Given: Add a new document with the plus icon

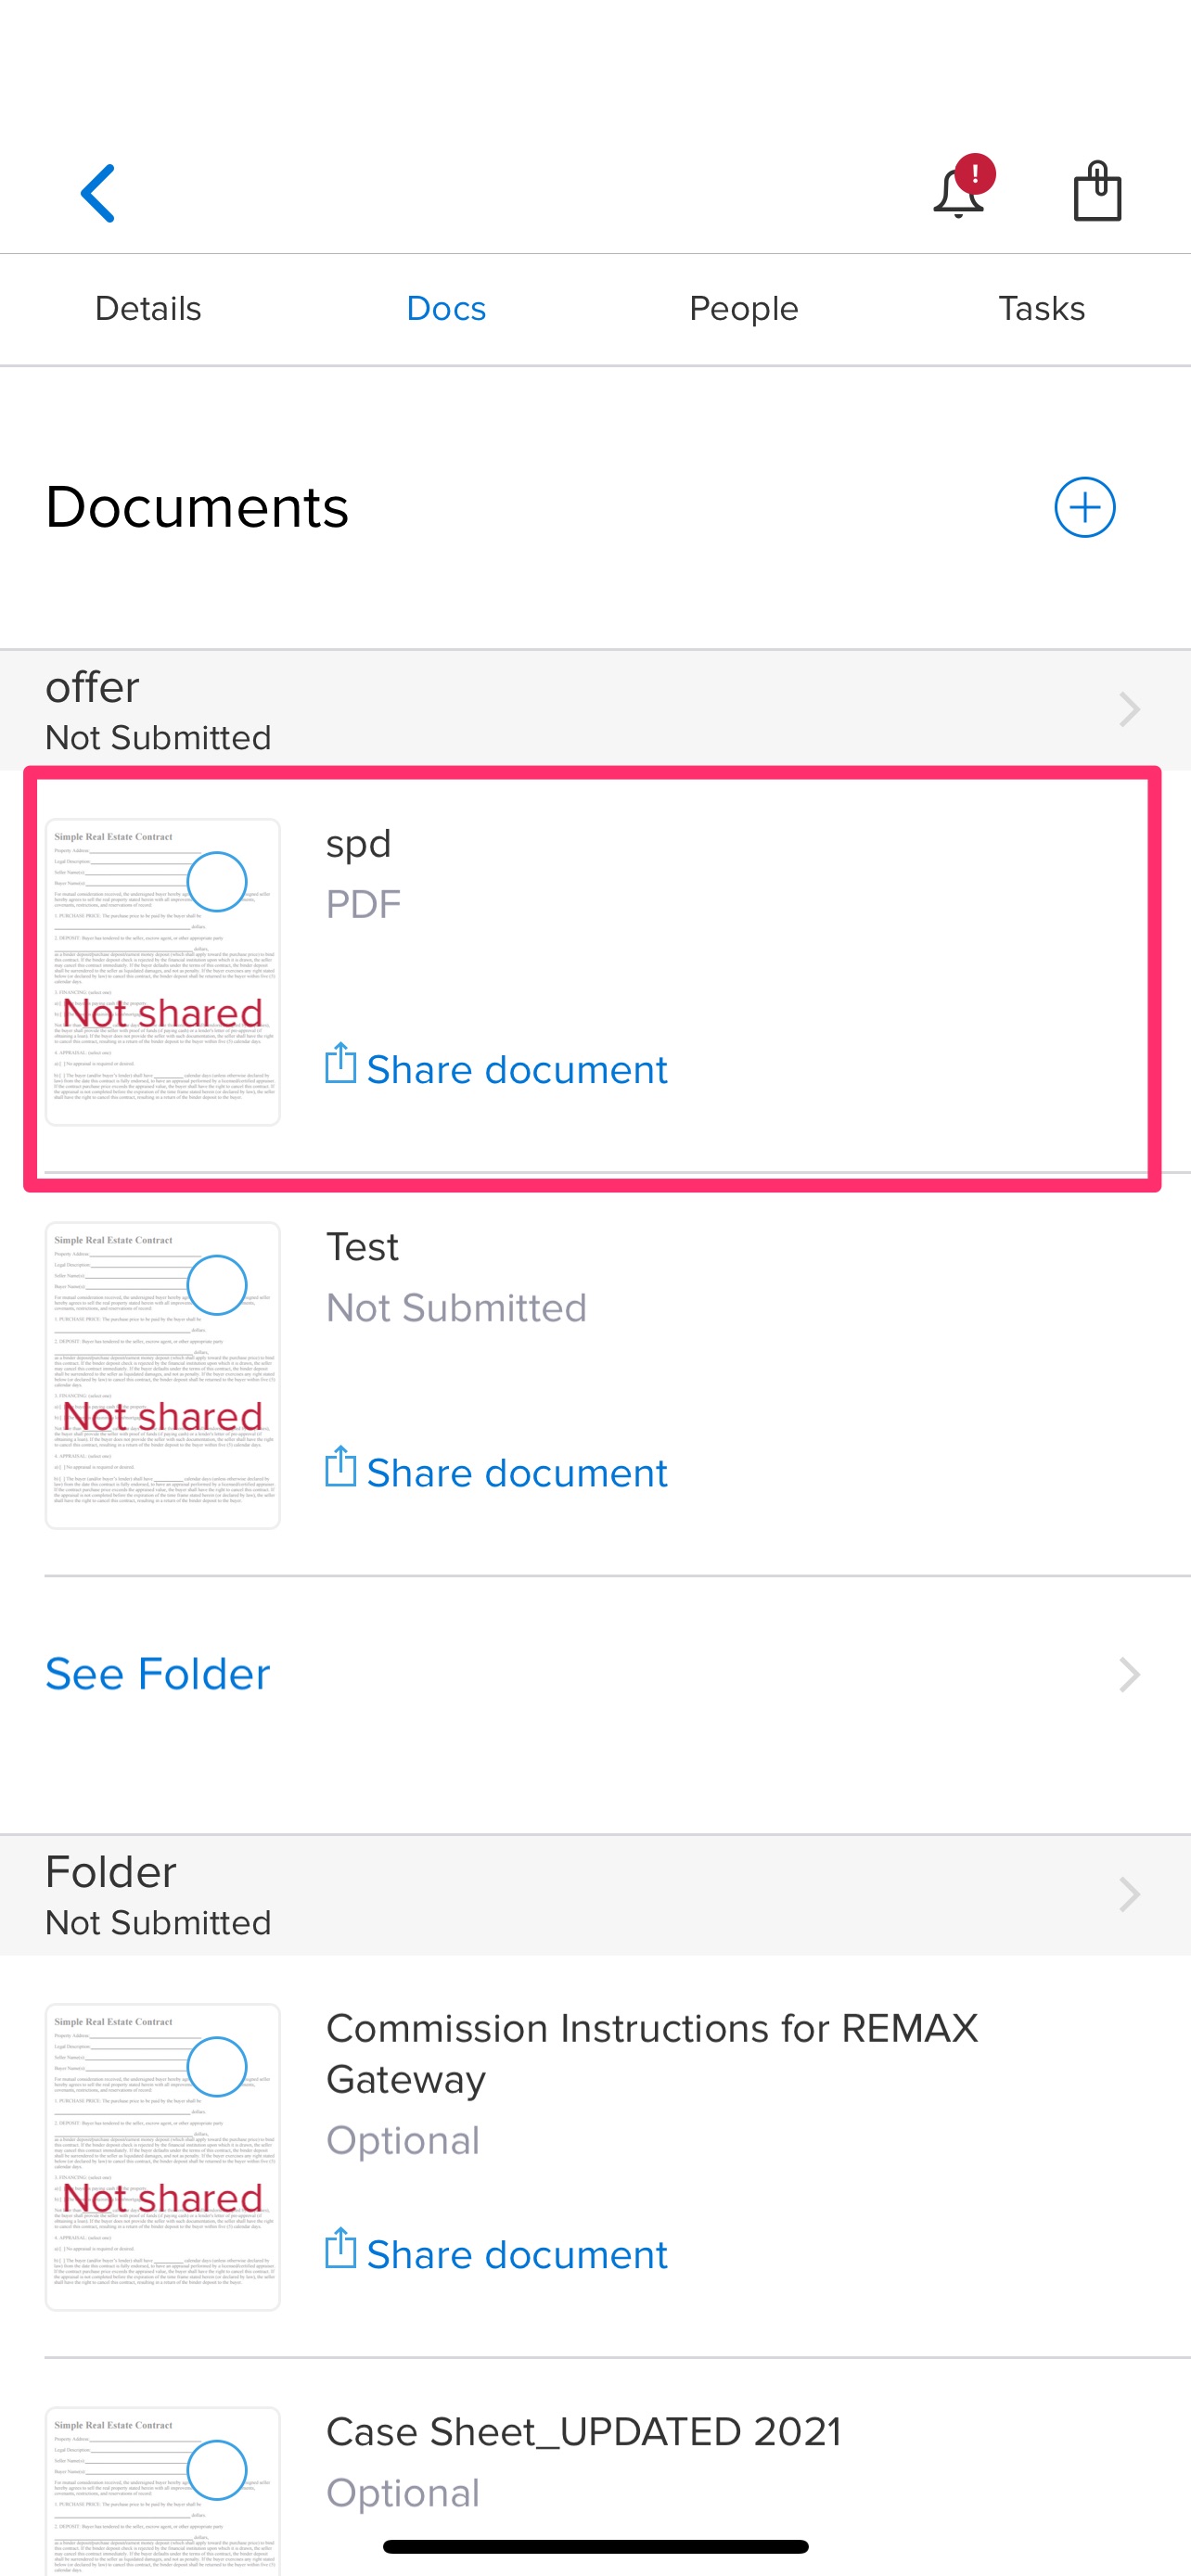Looking at the screenshot, I should point(1085,507).
